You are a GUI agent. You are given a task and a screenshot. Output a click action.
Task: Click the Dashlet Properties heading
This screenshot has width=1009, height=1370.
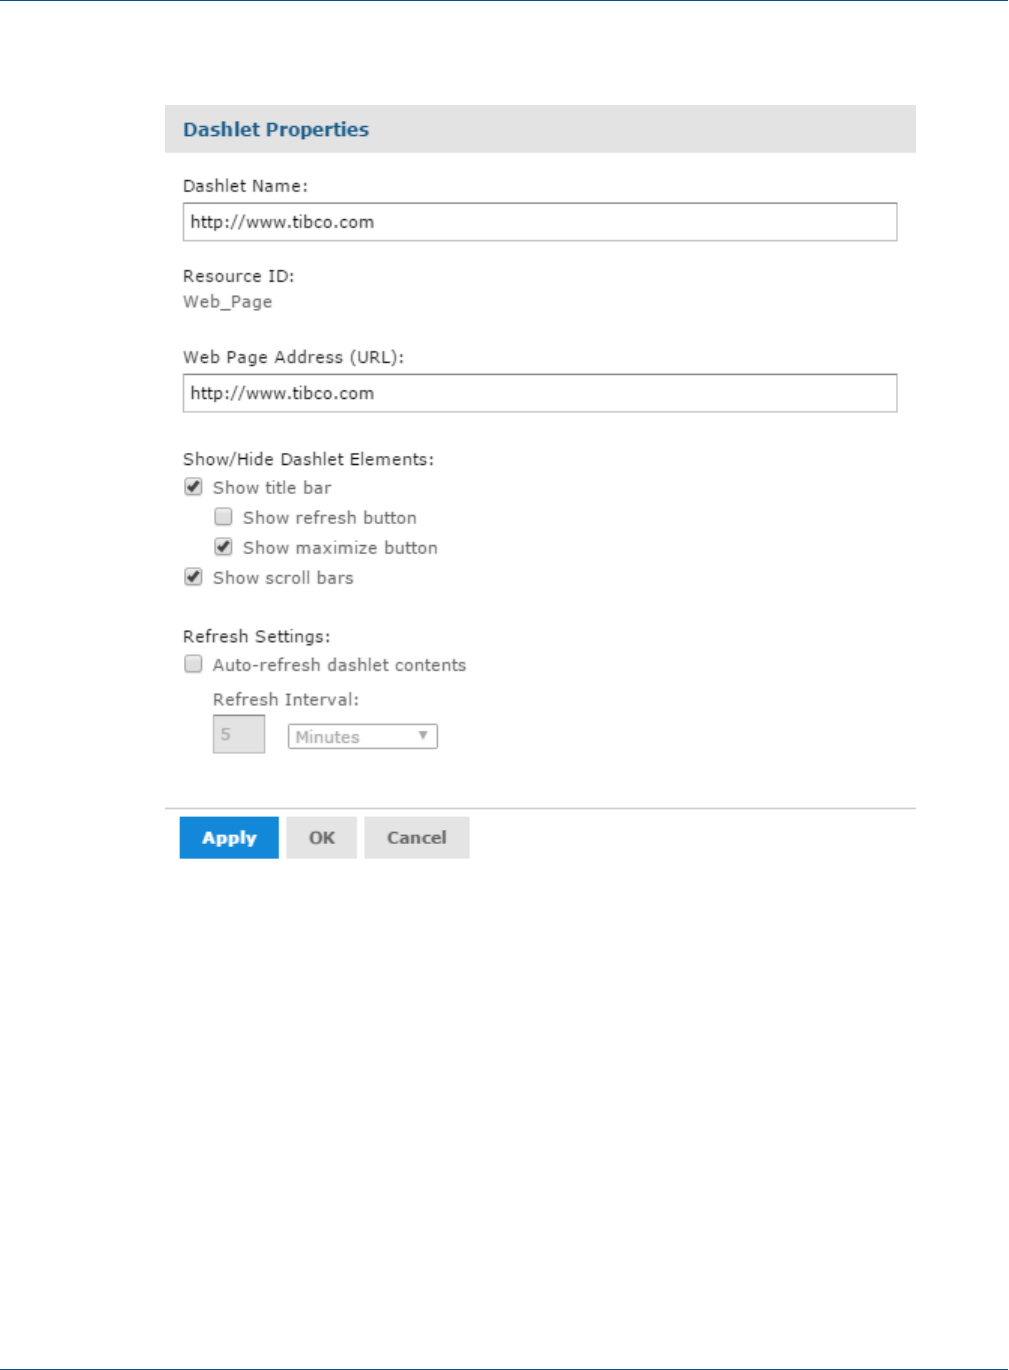click(x=276, y=130)
